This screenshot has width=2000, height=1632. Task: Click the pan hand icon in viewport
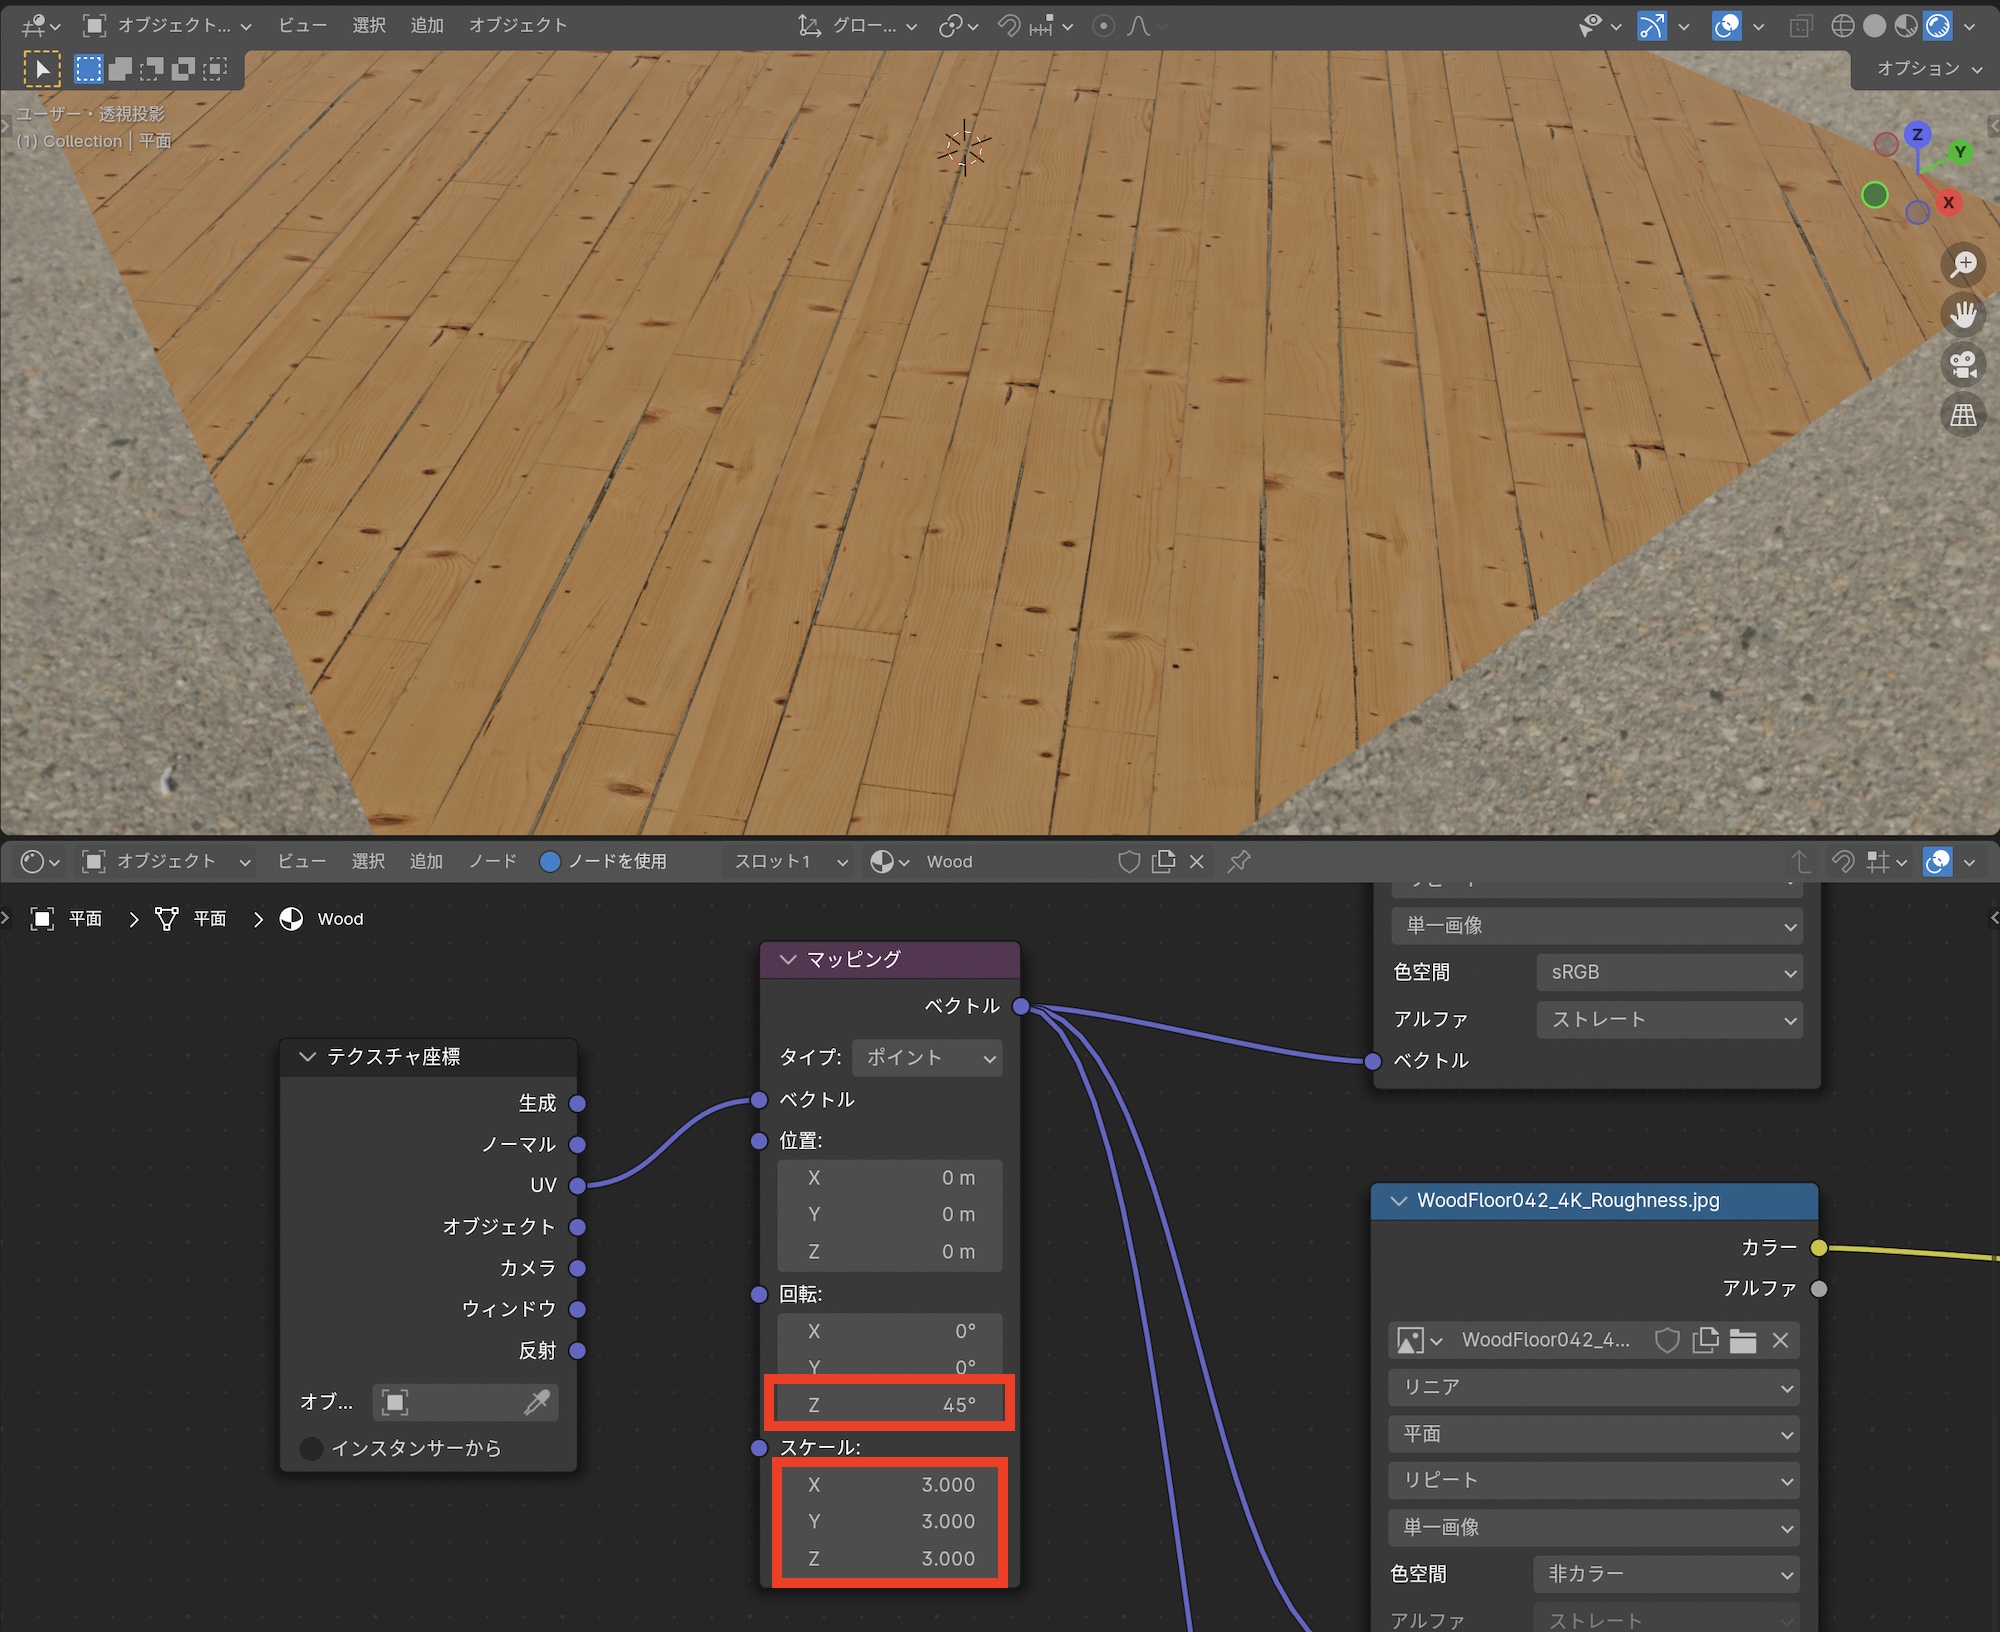pyautogui.click(x=1963, y=314)
